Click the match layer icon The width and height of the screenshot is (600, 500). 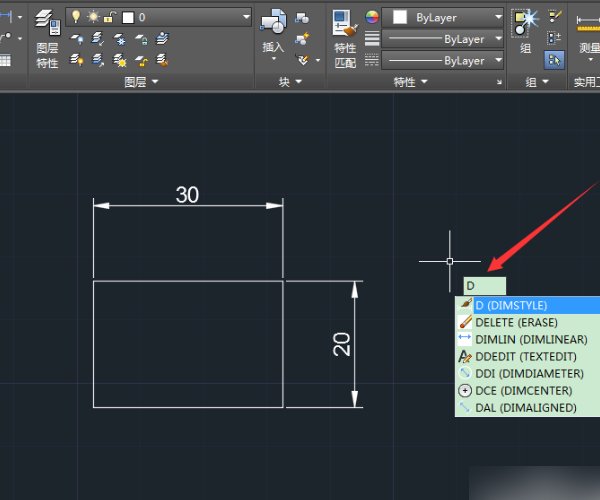162,60
